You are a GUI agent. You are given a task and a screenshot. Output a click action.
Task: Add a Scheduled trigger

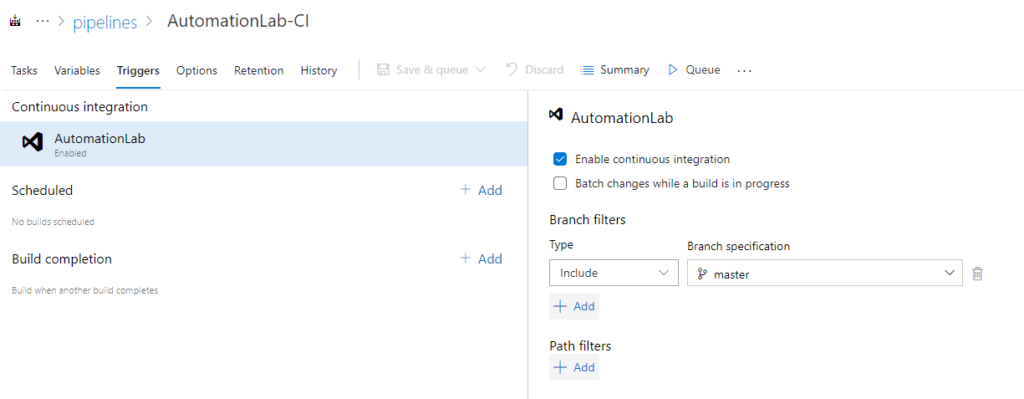click(481, 190)
